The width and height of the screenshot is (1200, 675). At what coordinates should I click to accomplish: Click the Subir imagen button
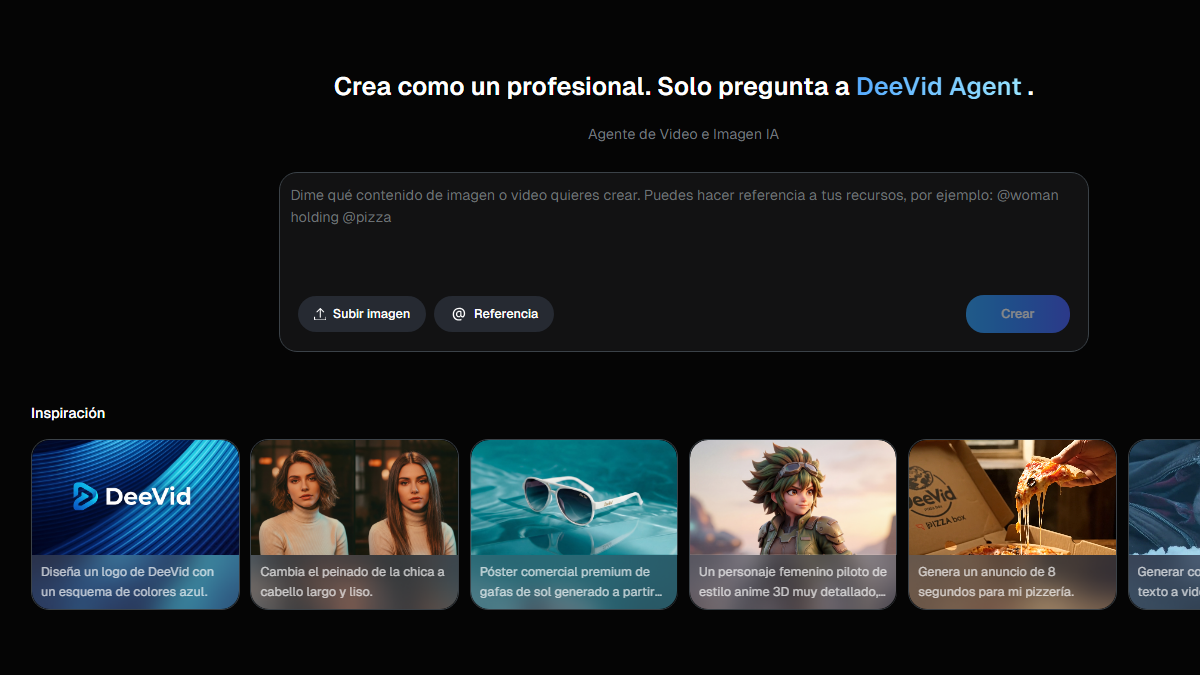[x=362, y=313]
